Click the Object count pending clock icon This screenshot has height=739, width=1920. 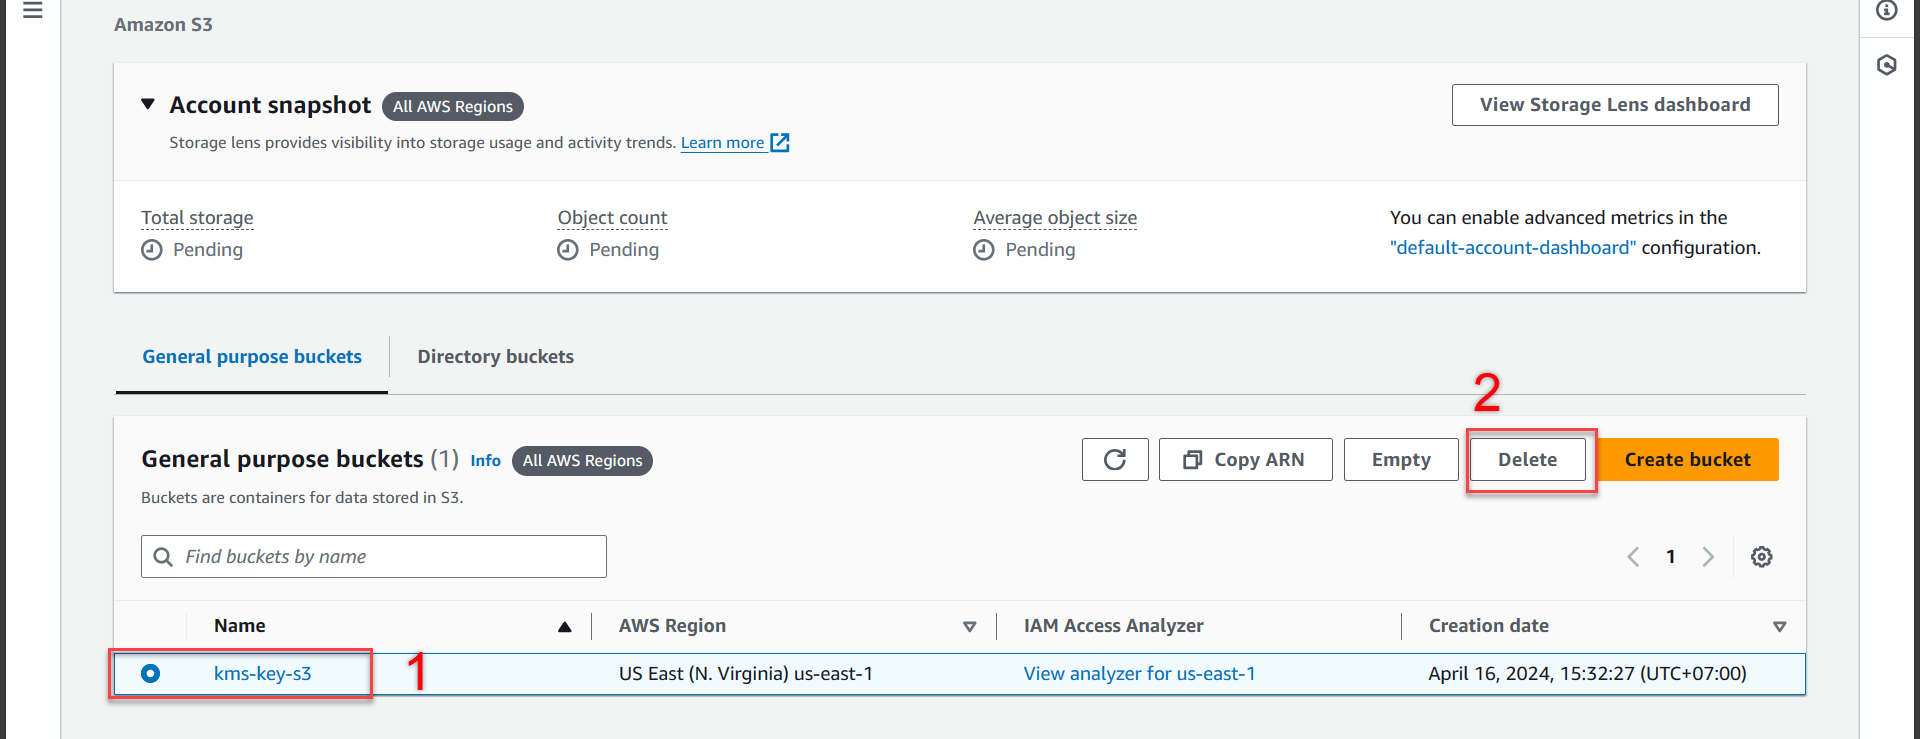pyautogui.click(x=568, y=250)
